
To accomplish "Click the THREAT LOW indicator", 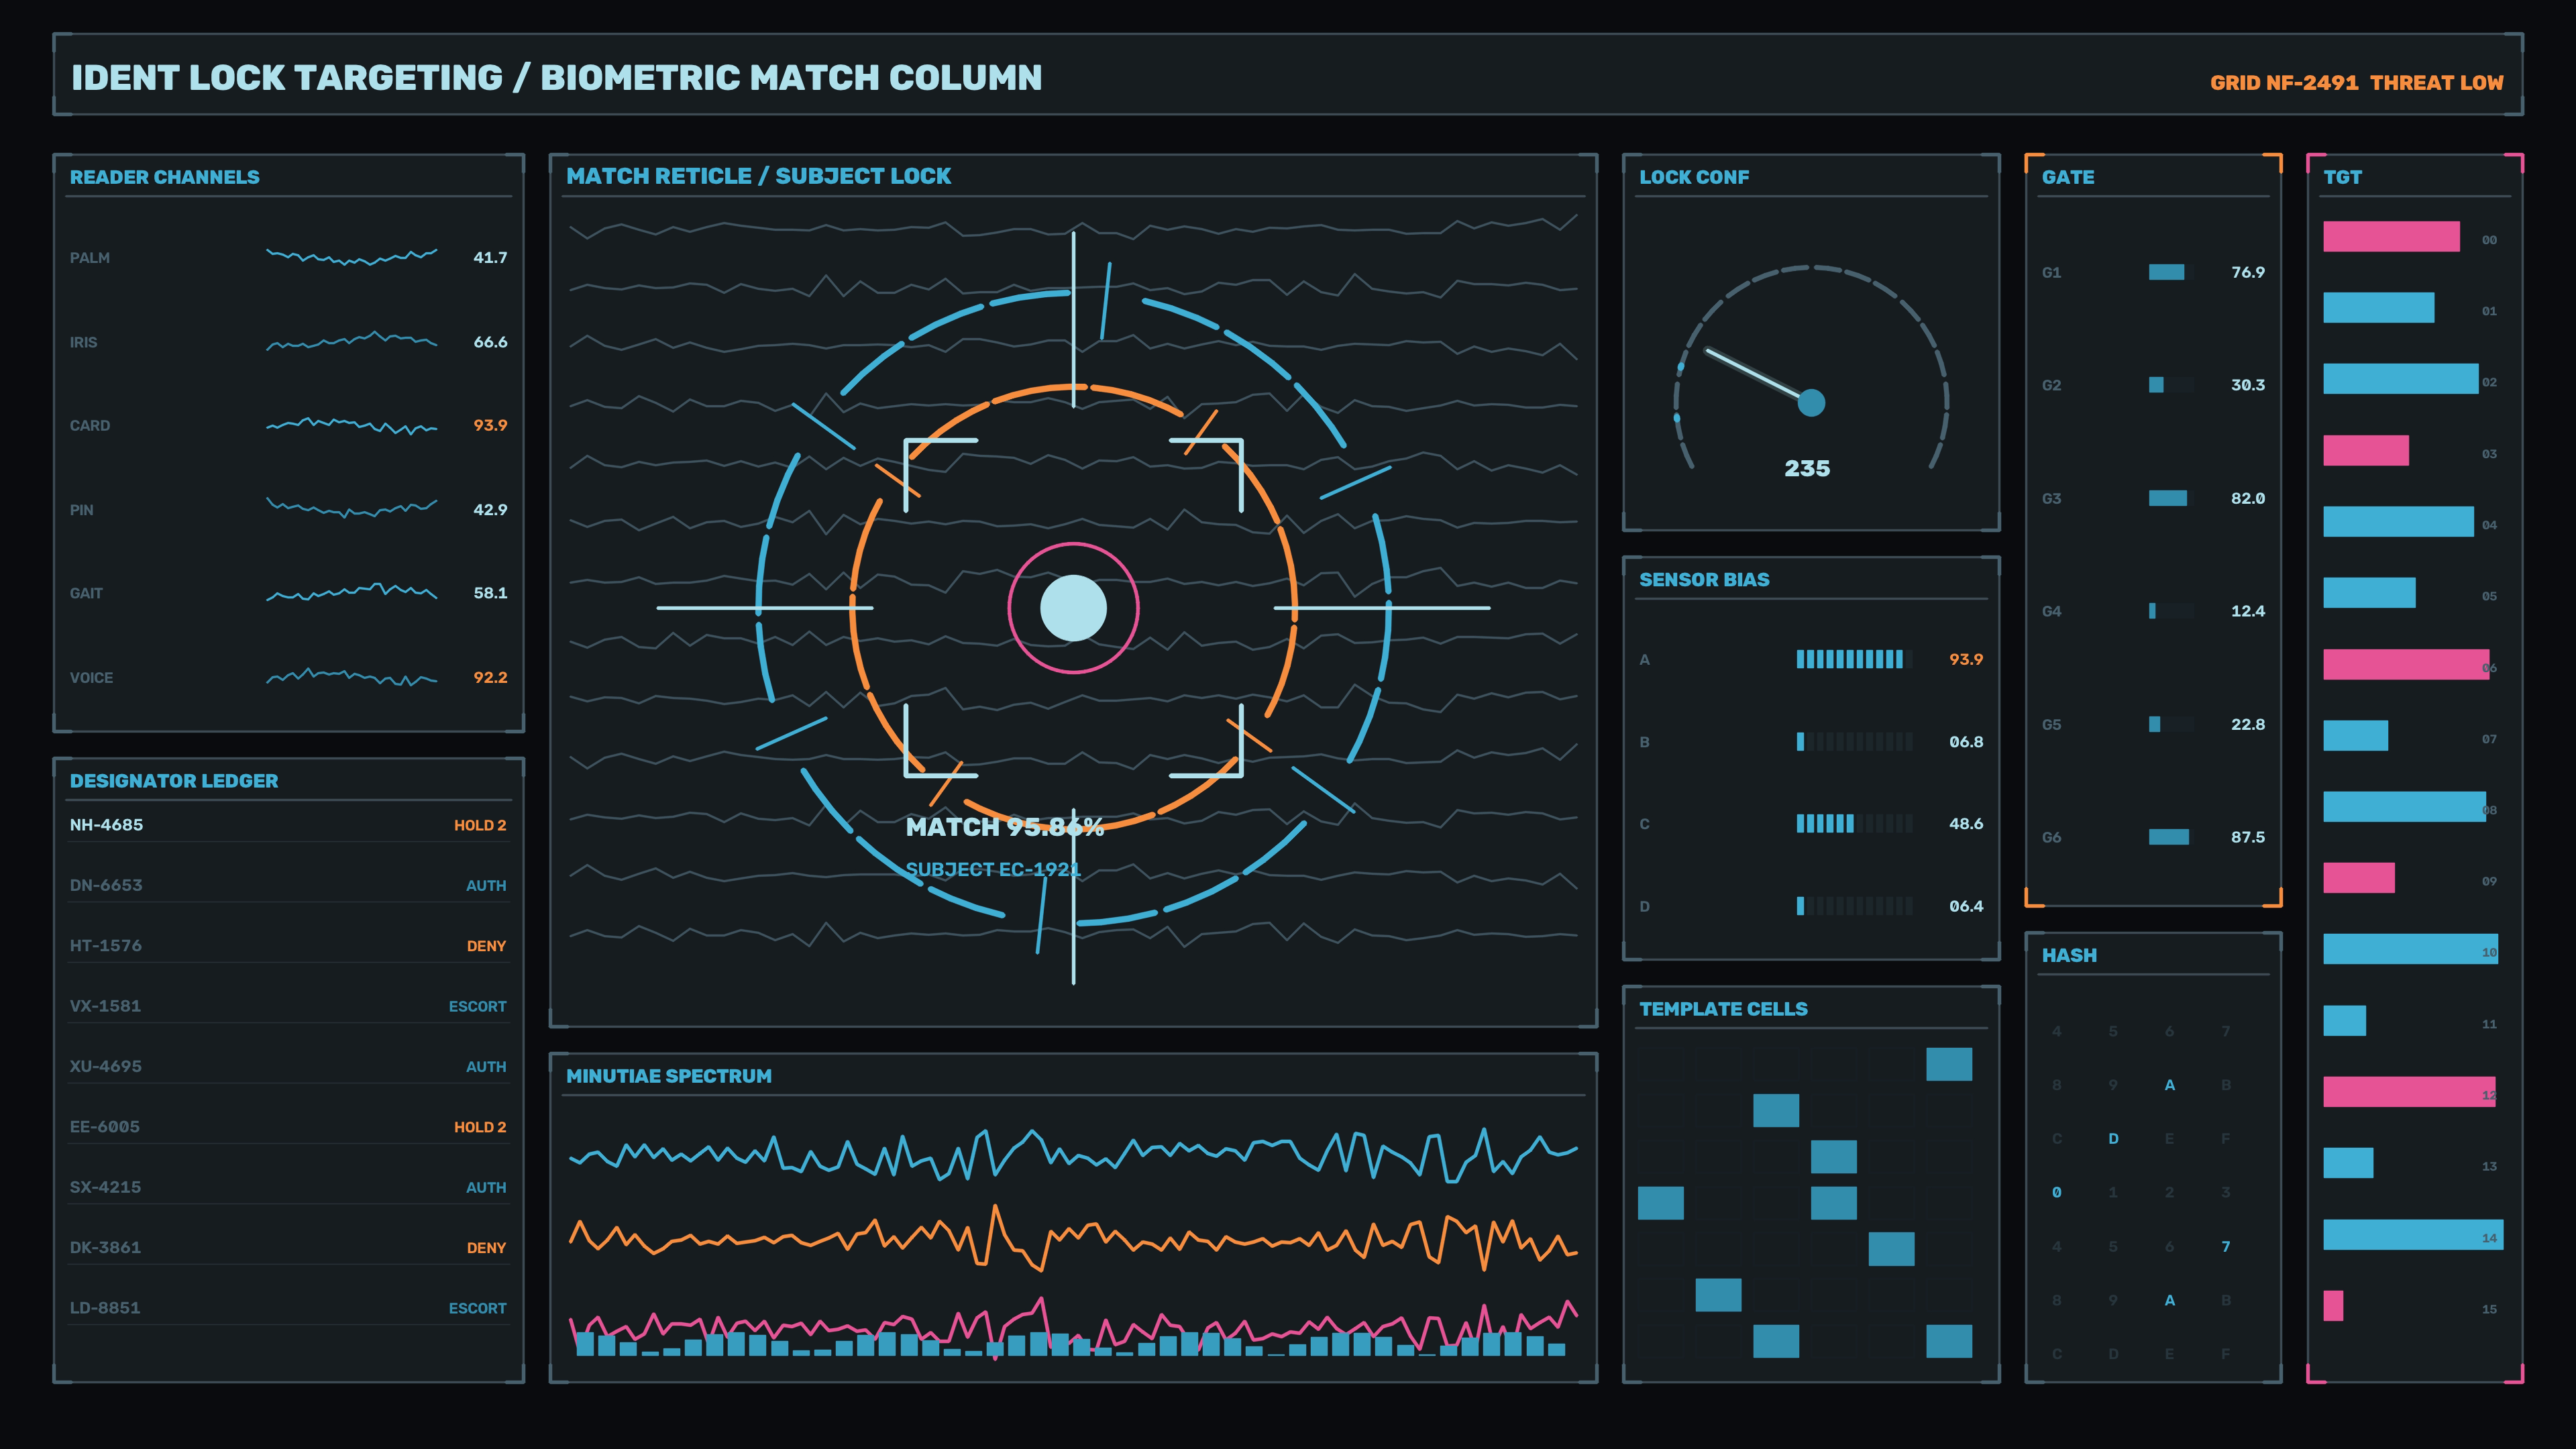I will [x=2437, y=83].
